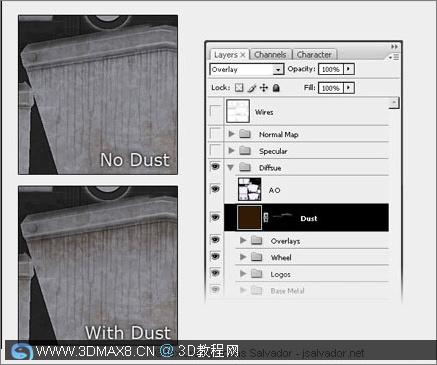This screenshot has height=365, width=437.
Task: Collapse panel with double-arrow icon
Action: [394, 47]
